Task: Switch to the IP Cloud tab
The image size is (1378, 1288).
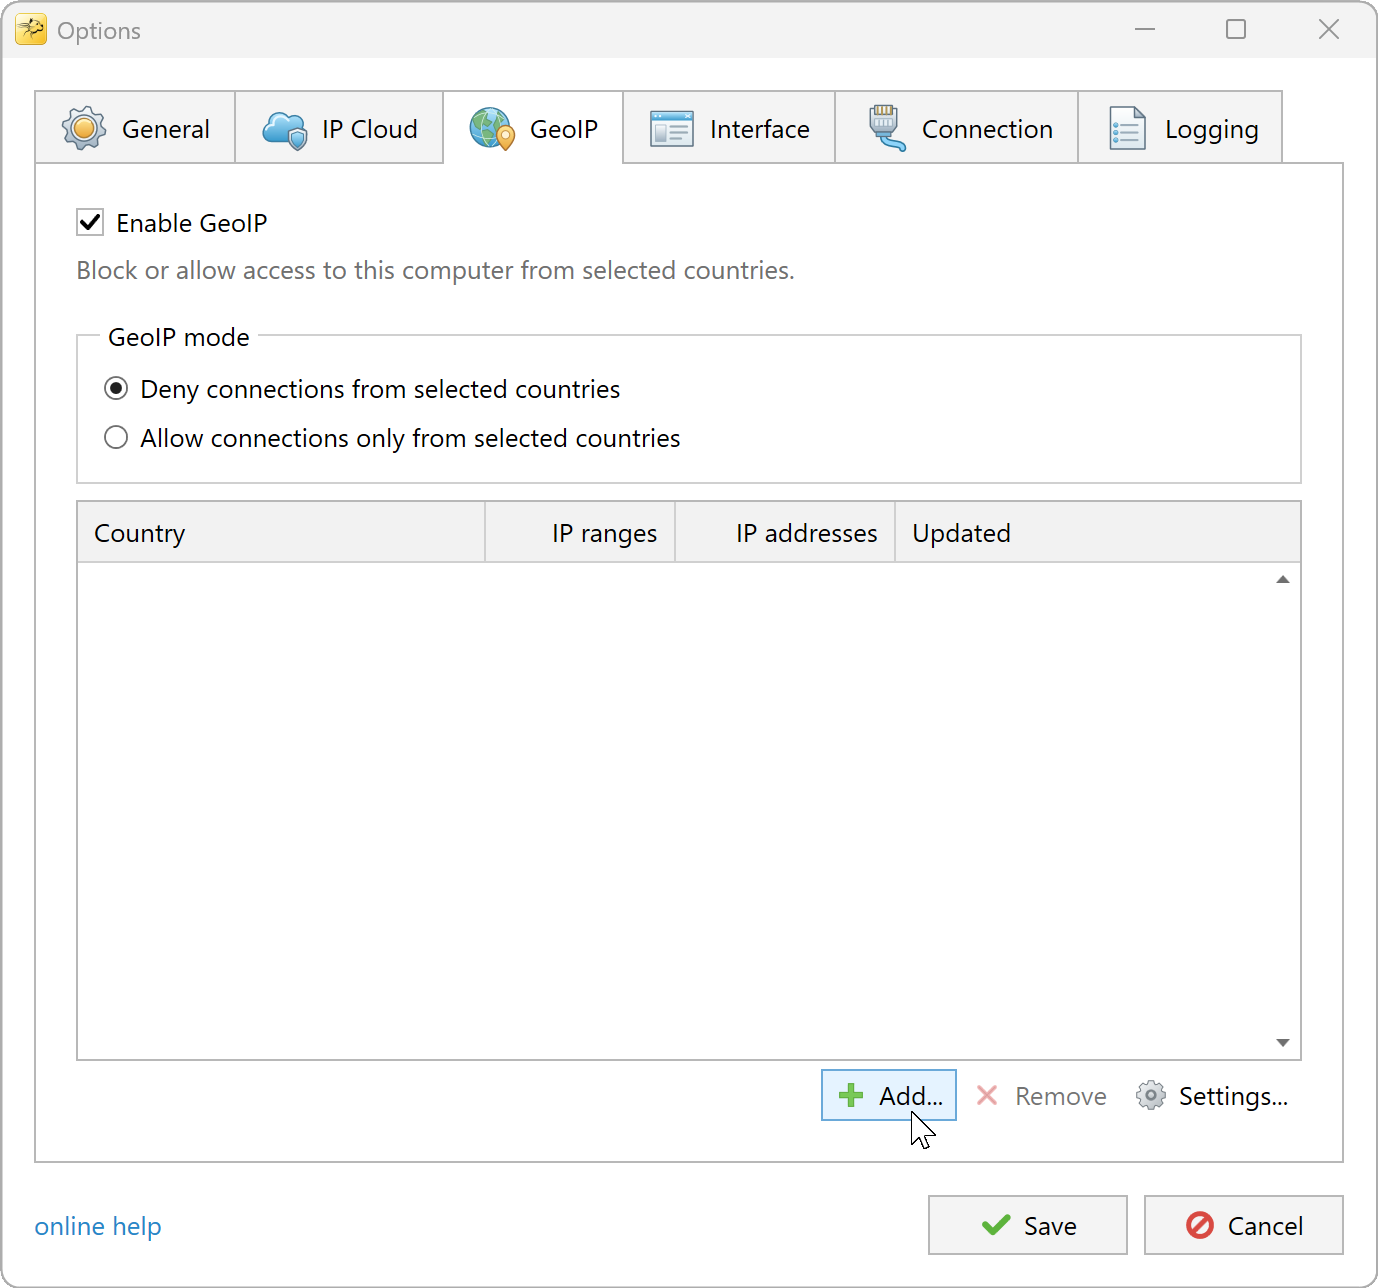Action: point(339,128)
